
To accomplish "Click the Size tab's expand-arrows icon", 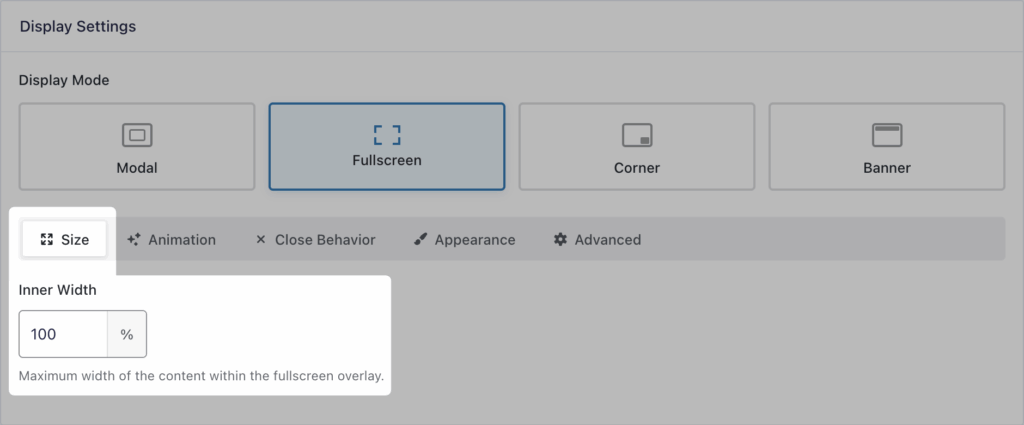I will [46, 240].
